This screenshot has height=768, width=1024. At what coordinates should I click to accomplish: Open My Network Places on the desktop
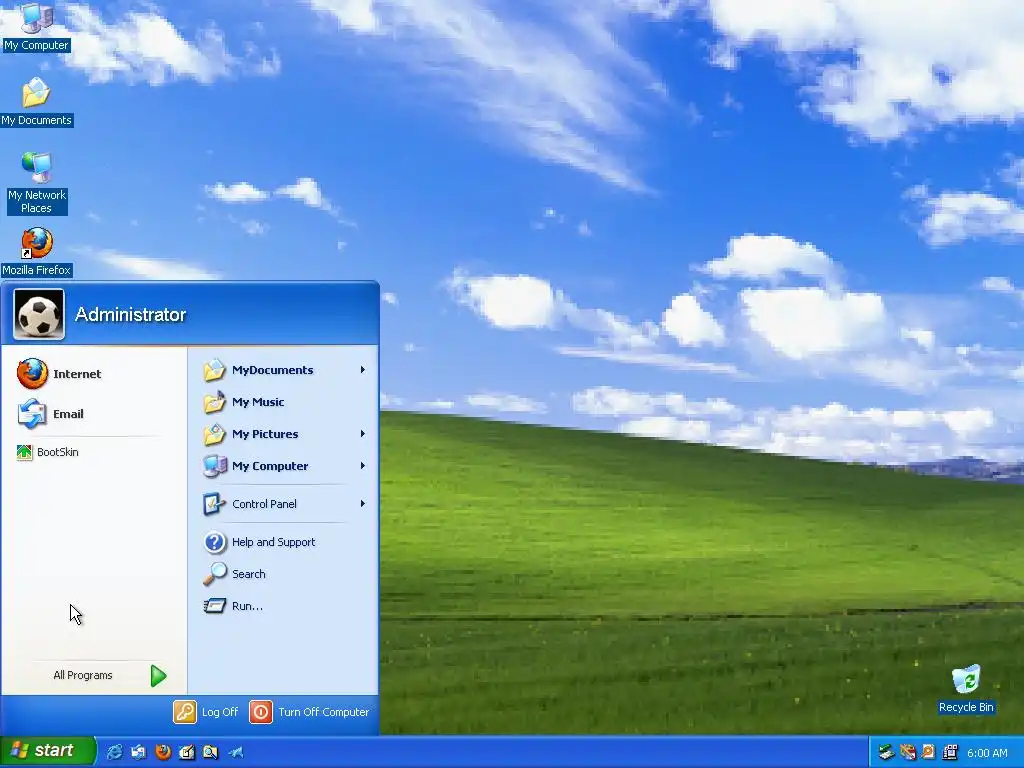tap(36, 183)
